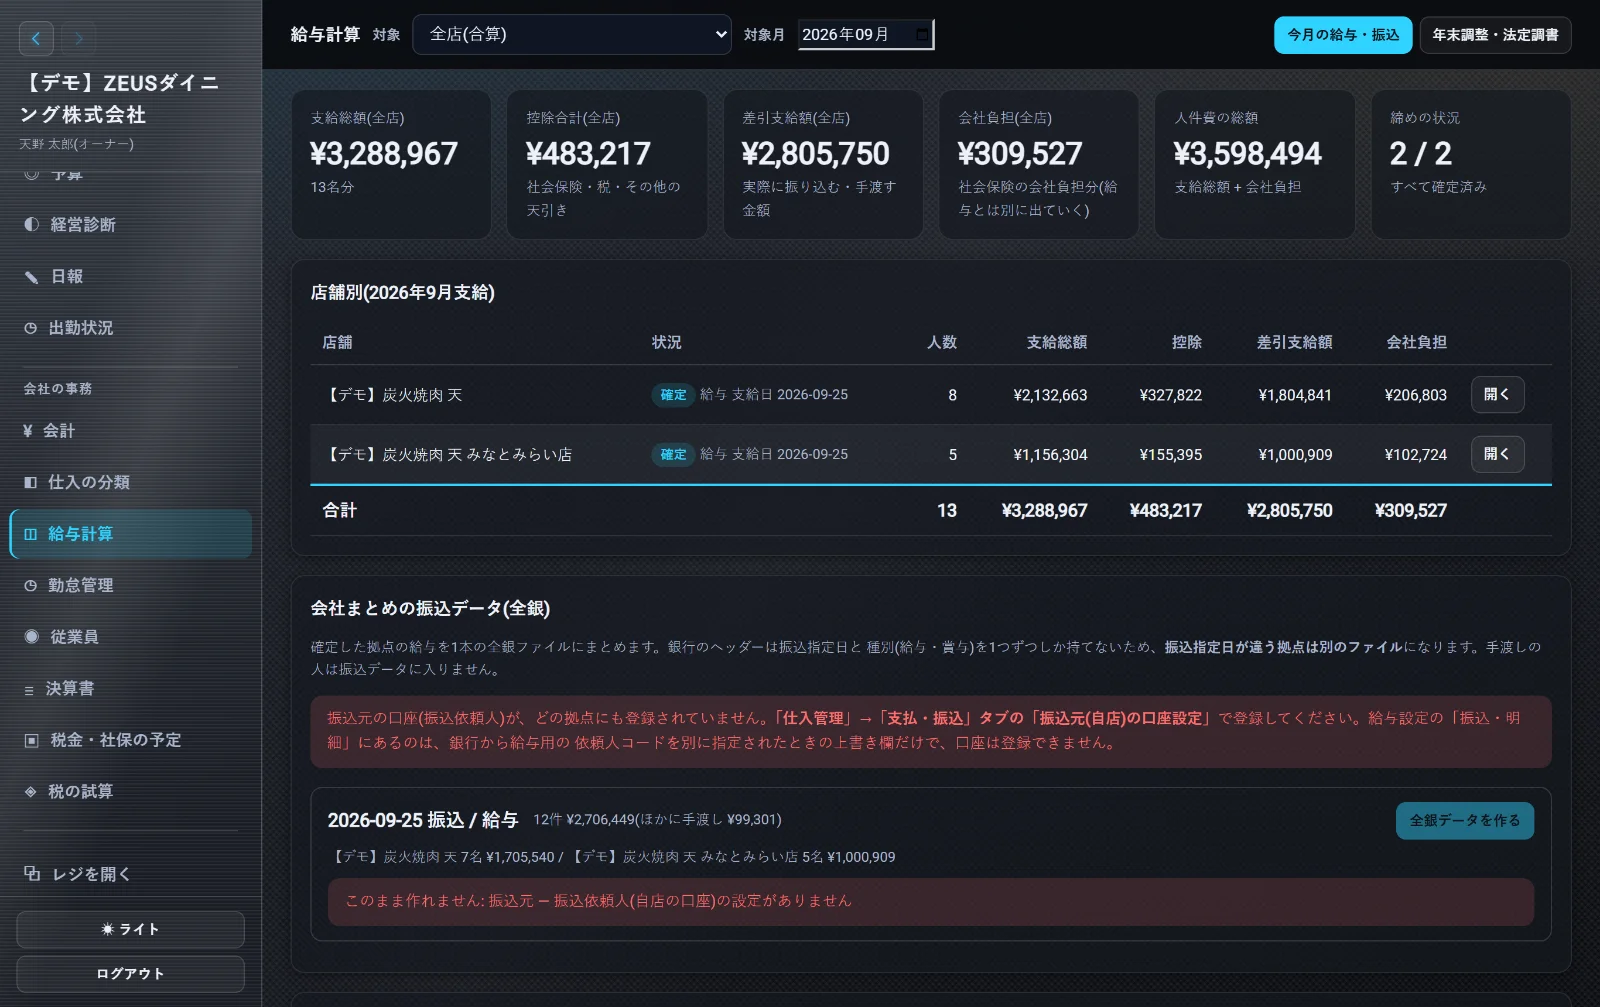This screenshot has height=1007, width=1600.
Task: Switch theme with the ライト button
Action: pyautogui.click(x=130, y=930)
